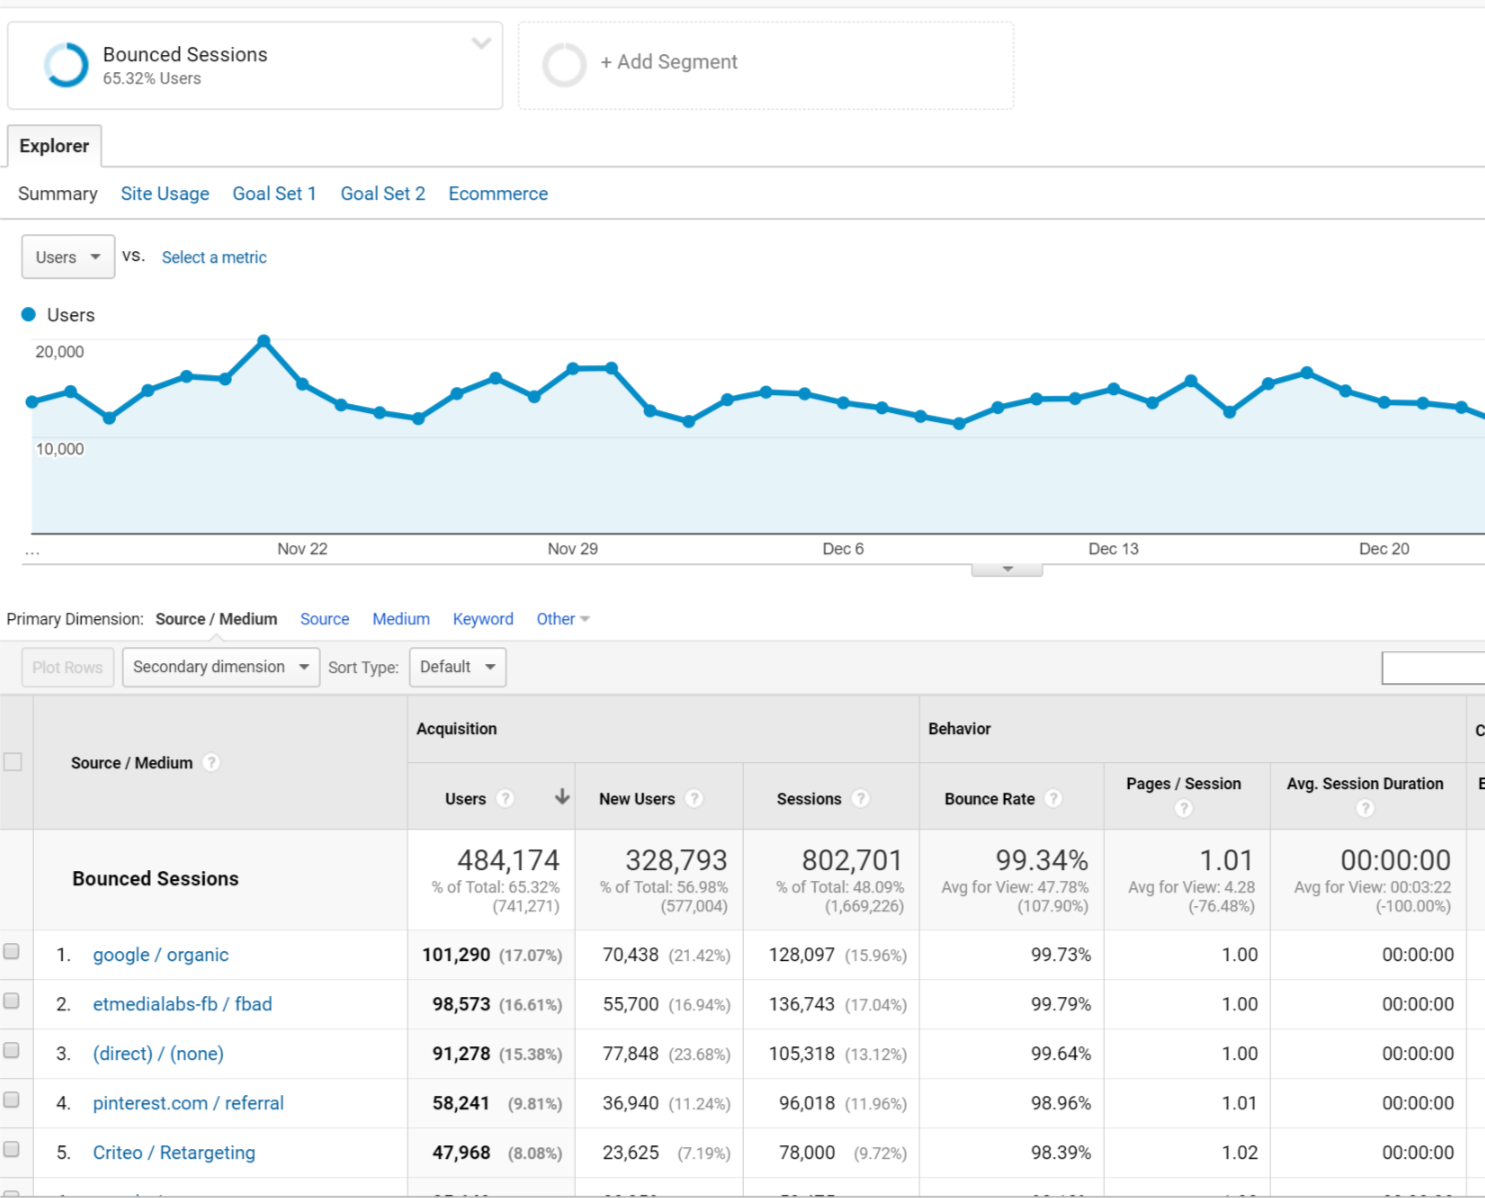Viewport: 1485px width, 1198px height.
Task: Expand the Other primary dimension dropdown
Action: tap(563, 619)
